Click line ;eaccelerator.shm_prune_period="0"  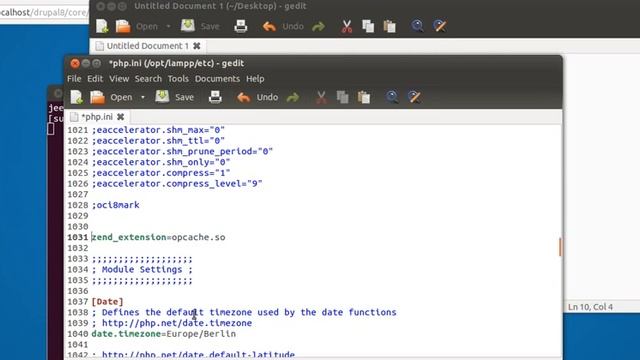tap(182, 151)
